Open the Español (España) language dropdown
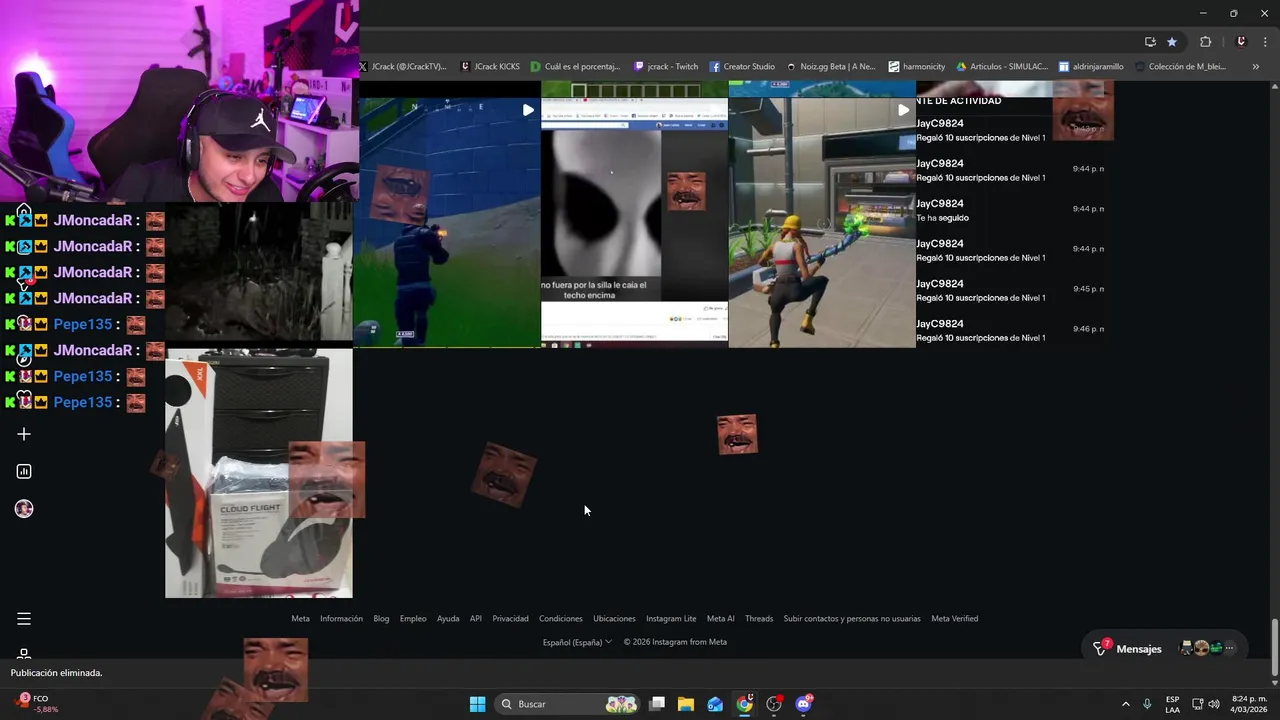The height and width of the screenshot is (720, 1280). click(x=577, y=642)
